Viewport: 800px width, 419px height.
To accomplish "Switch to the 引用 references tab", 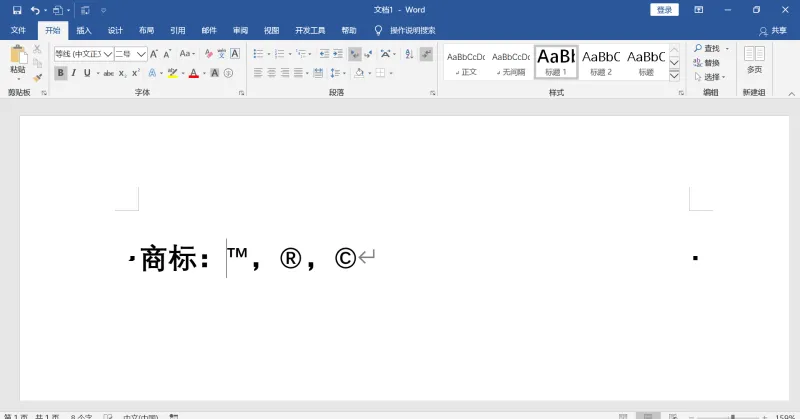I will click(x=178, y=31).
